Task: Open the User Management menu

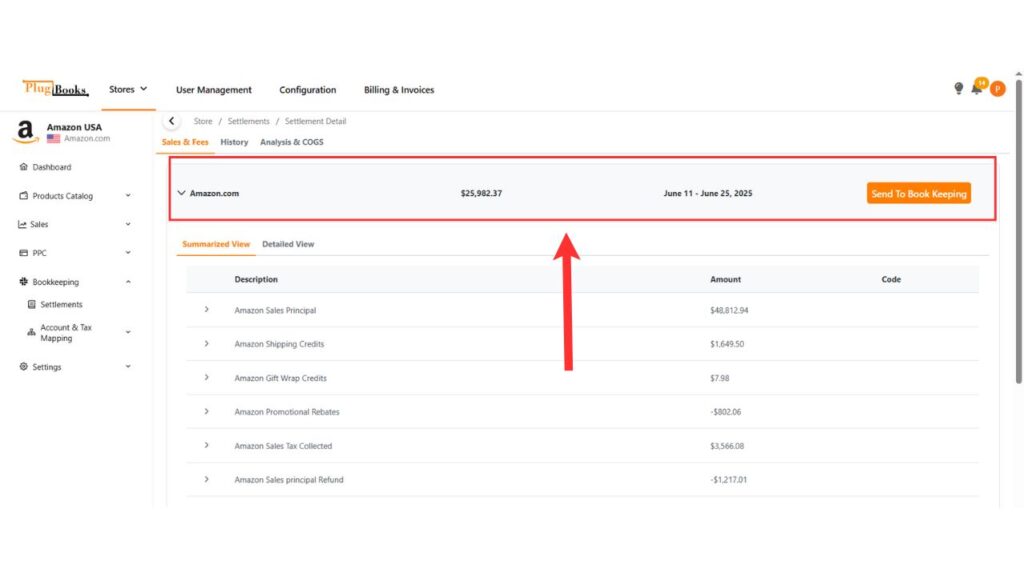Action: pos(214,90)
